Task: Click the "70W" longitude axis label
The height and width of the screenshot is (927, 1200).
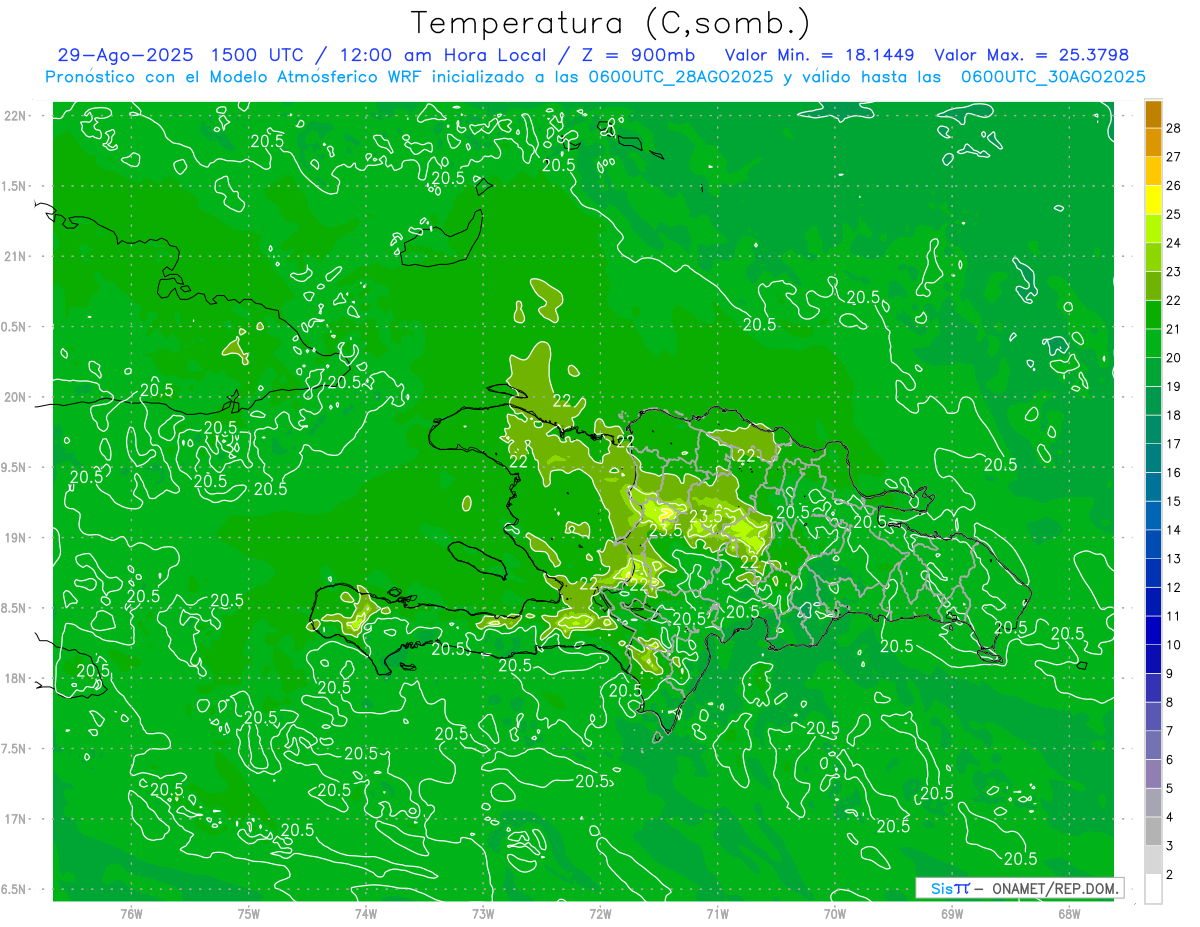Action: 834,913
